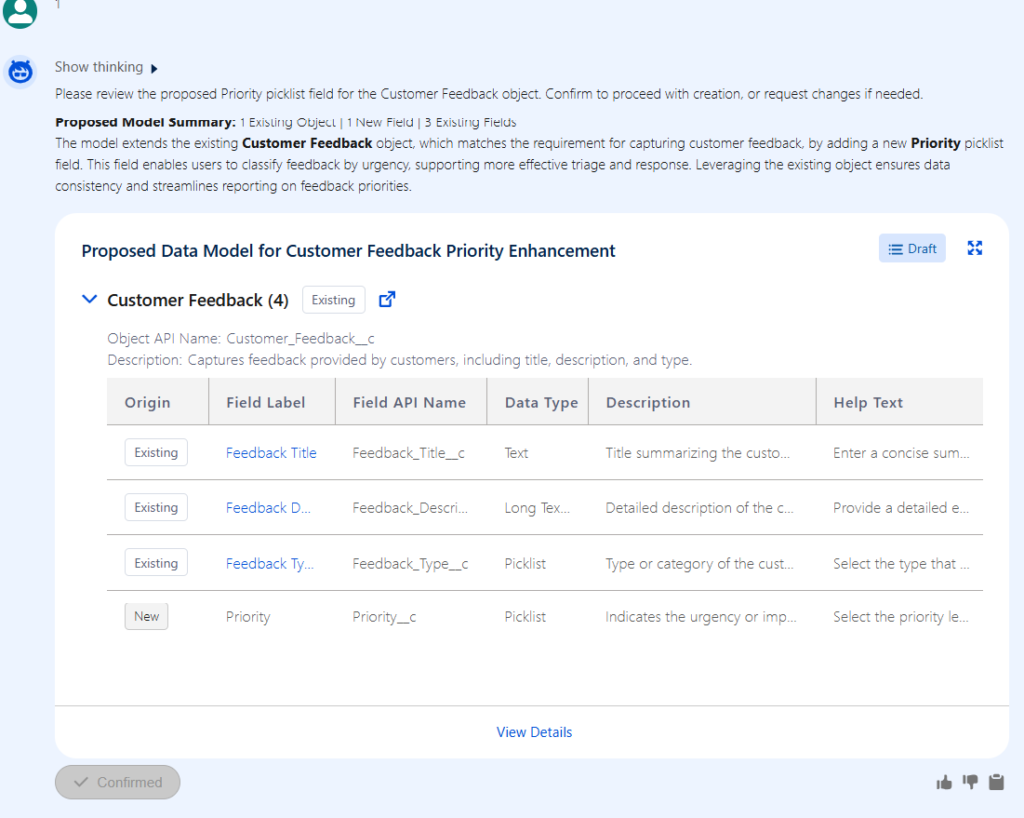1024x818 pixels.
Task: Give a thumbs up to response
Action: point(944,782)
